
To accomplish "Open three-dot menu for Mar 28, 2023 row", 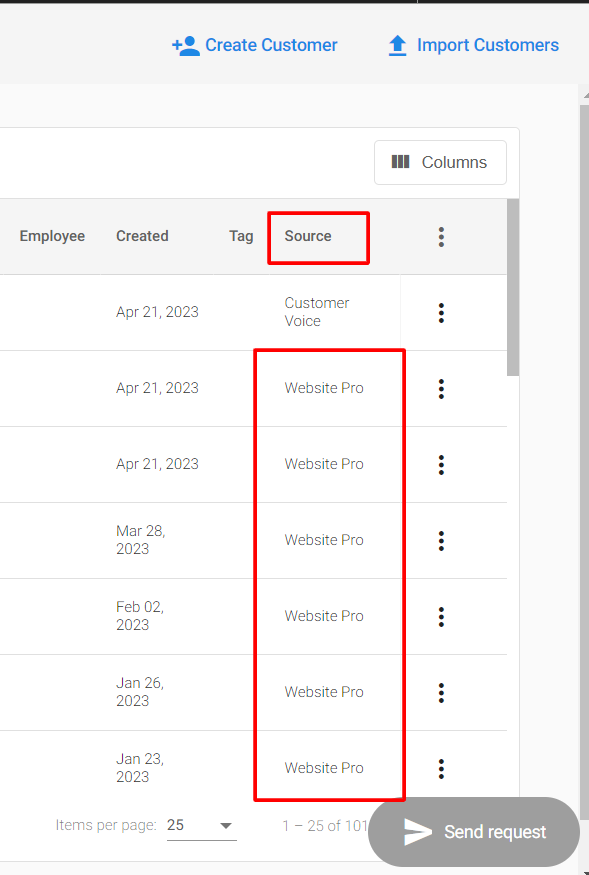I will click(x=441, y=541).
